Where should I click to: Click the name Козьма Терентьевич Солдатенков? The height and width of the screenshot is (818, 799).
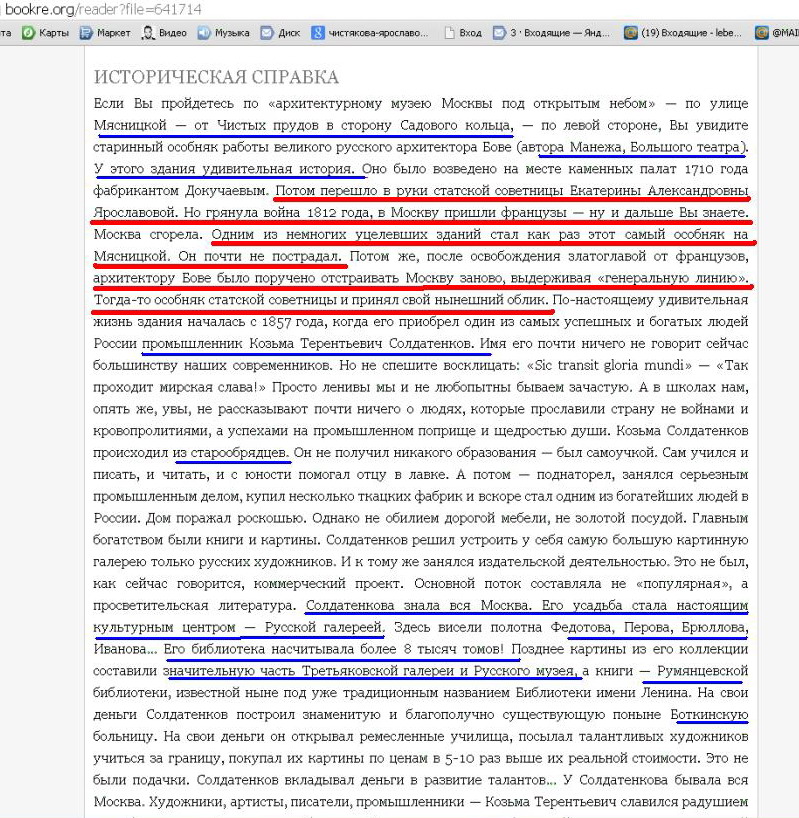point(361,344)
